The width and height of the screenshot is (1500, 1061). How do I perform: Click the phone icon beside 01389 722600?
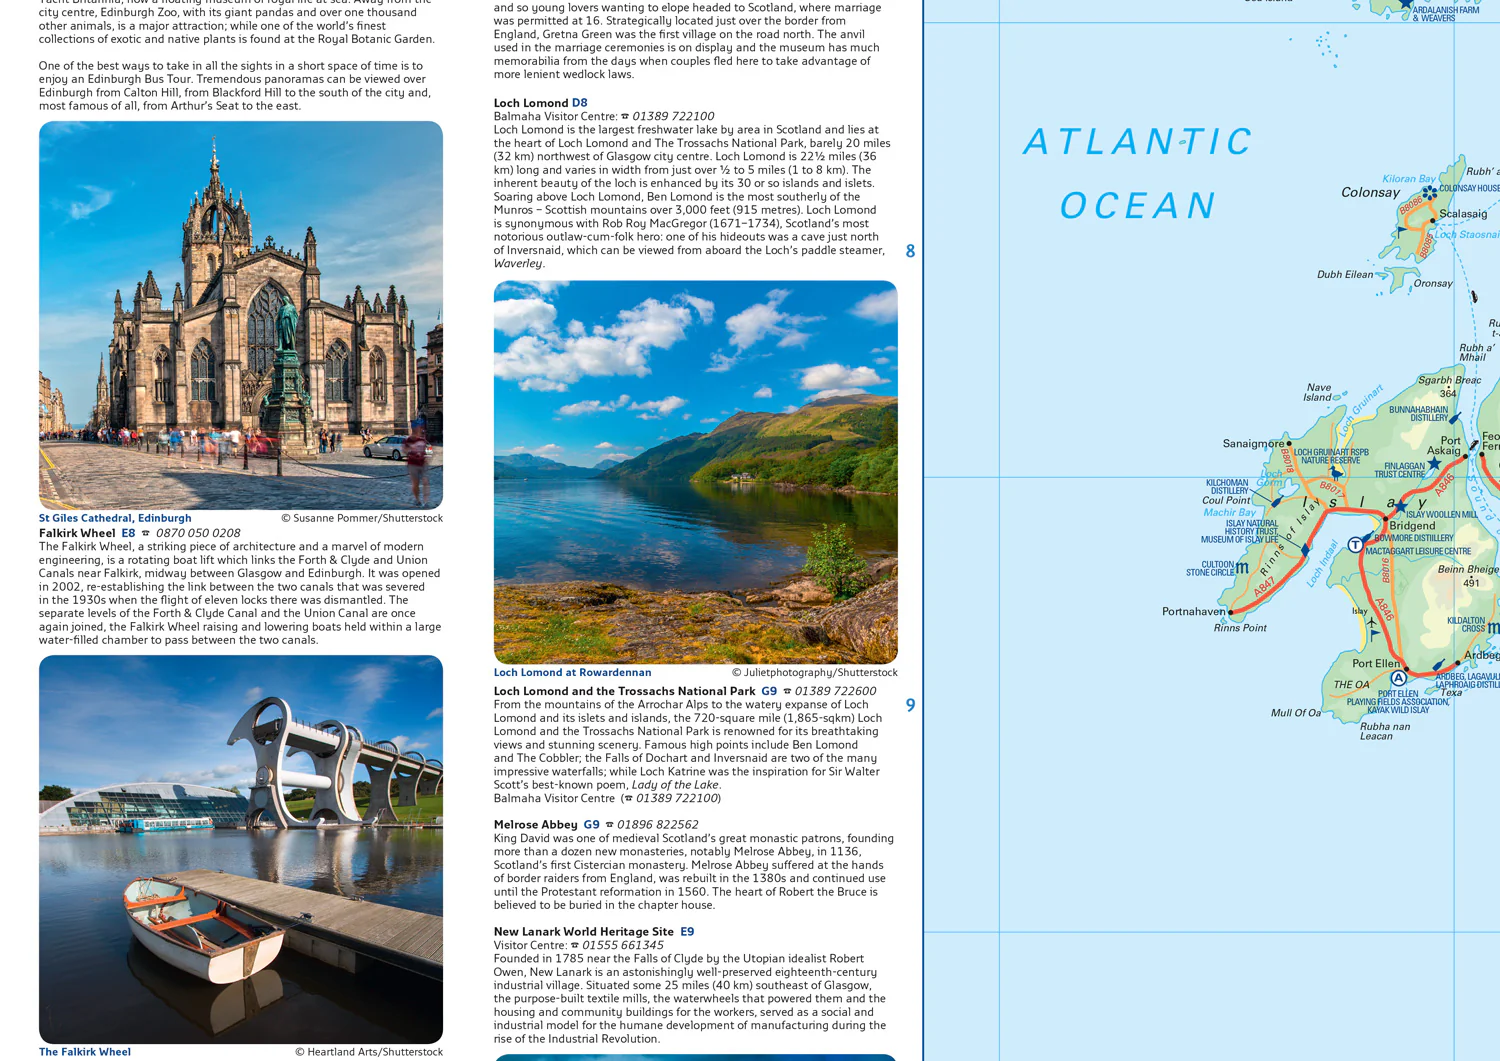(787, 691)
